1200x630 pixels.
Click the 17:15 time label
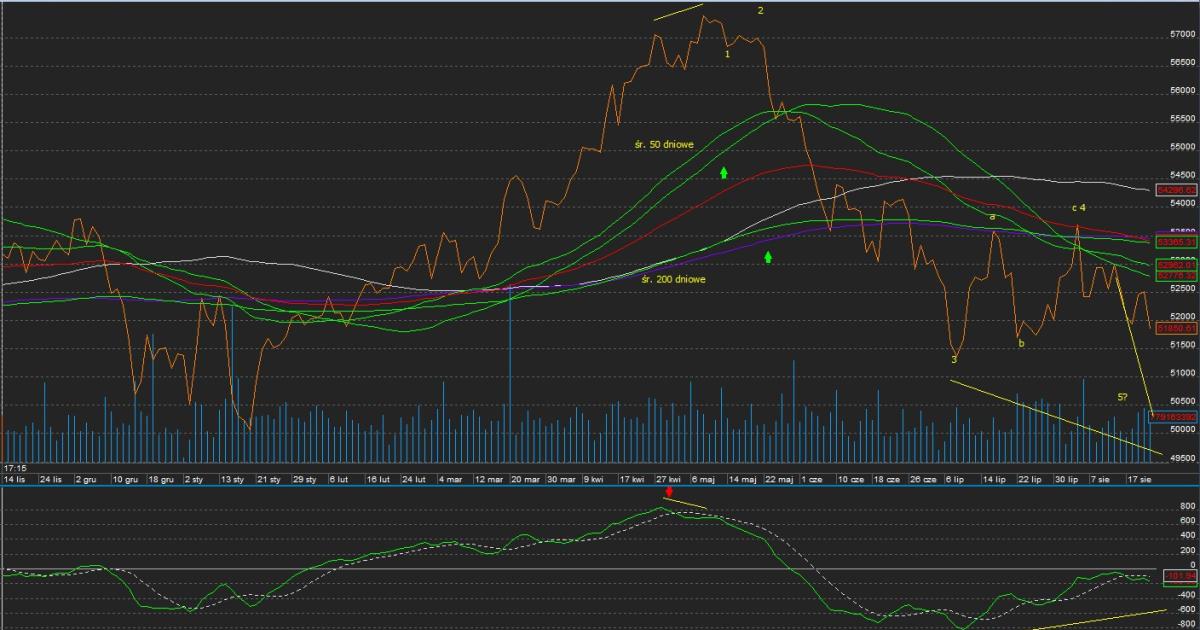[x=14, y=467]
